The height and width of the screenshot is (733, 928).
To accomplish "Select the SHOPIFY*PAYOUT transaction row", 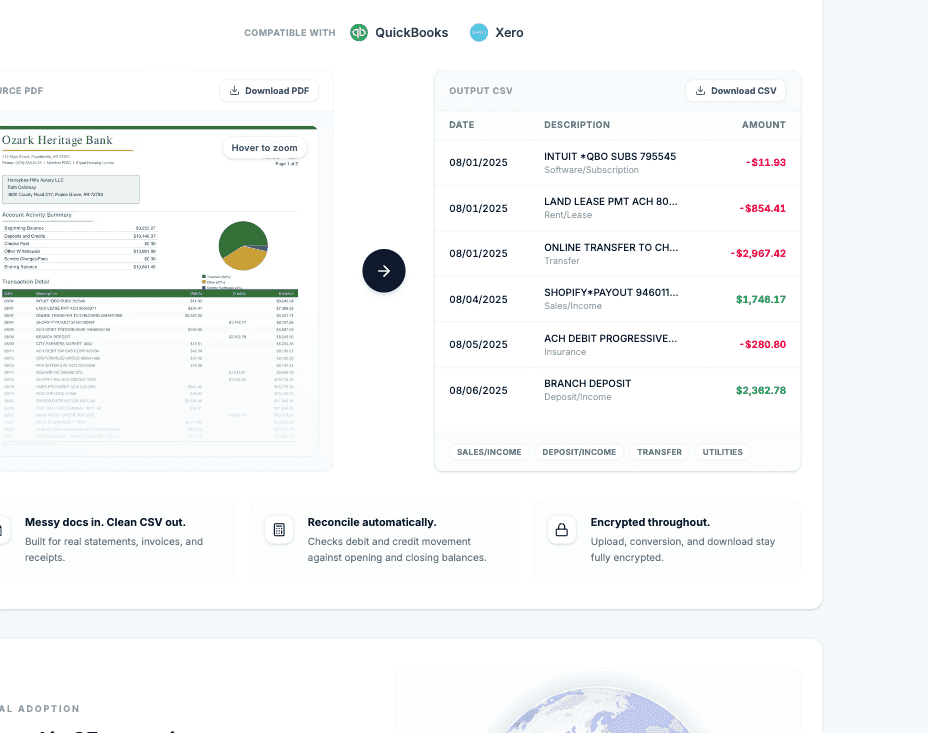I will pos(617,299).
